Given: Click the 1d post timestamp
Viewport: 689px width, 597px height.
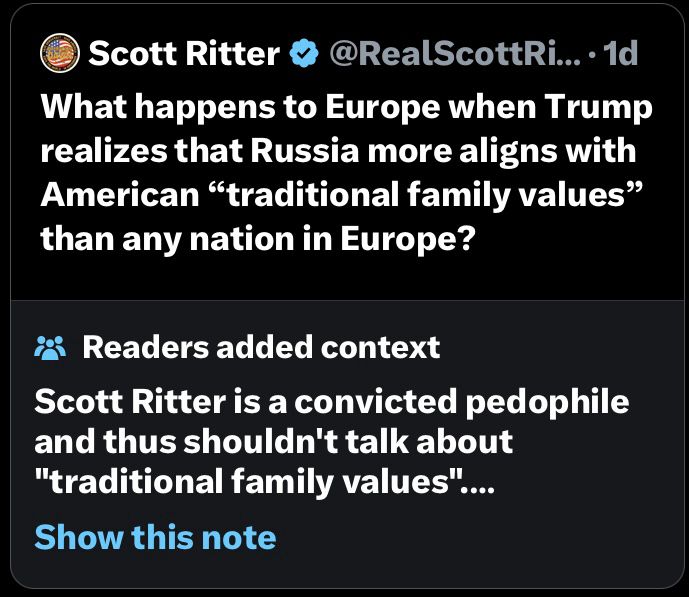Looking at the screenshot, I should (x=620, y=53).
